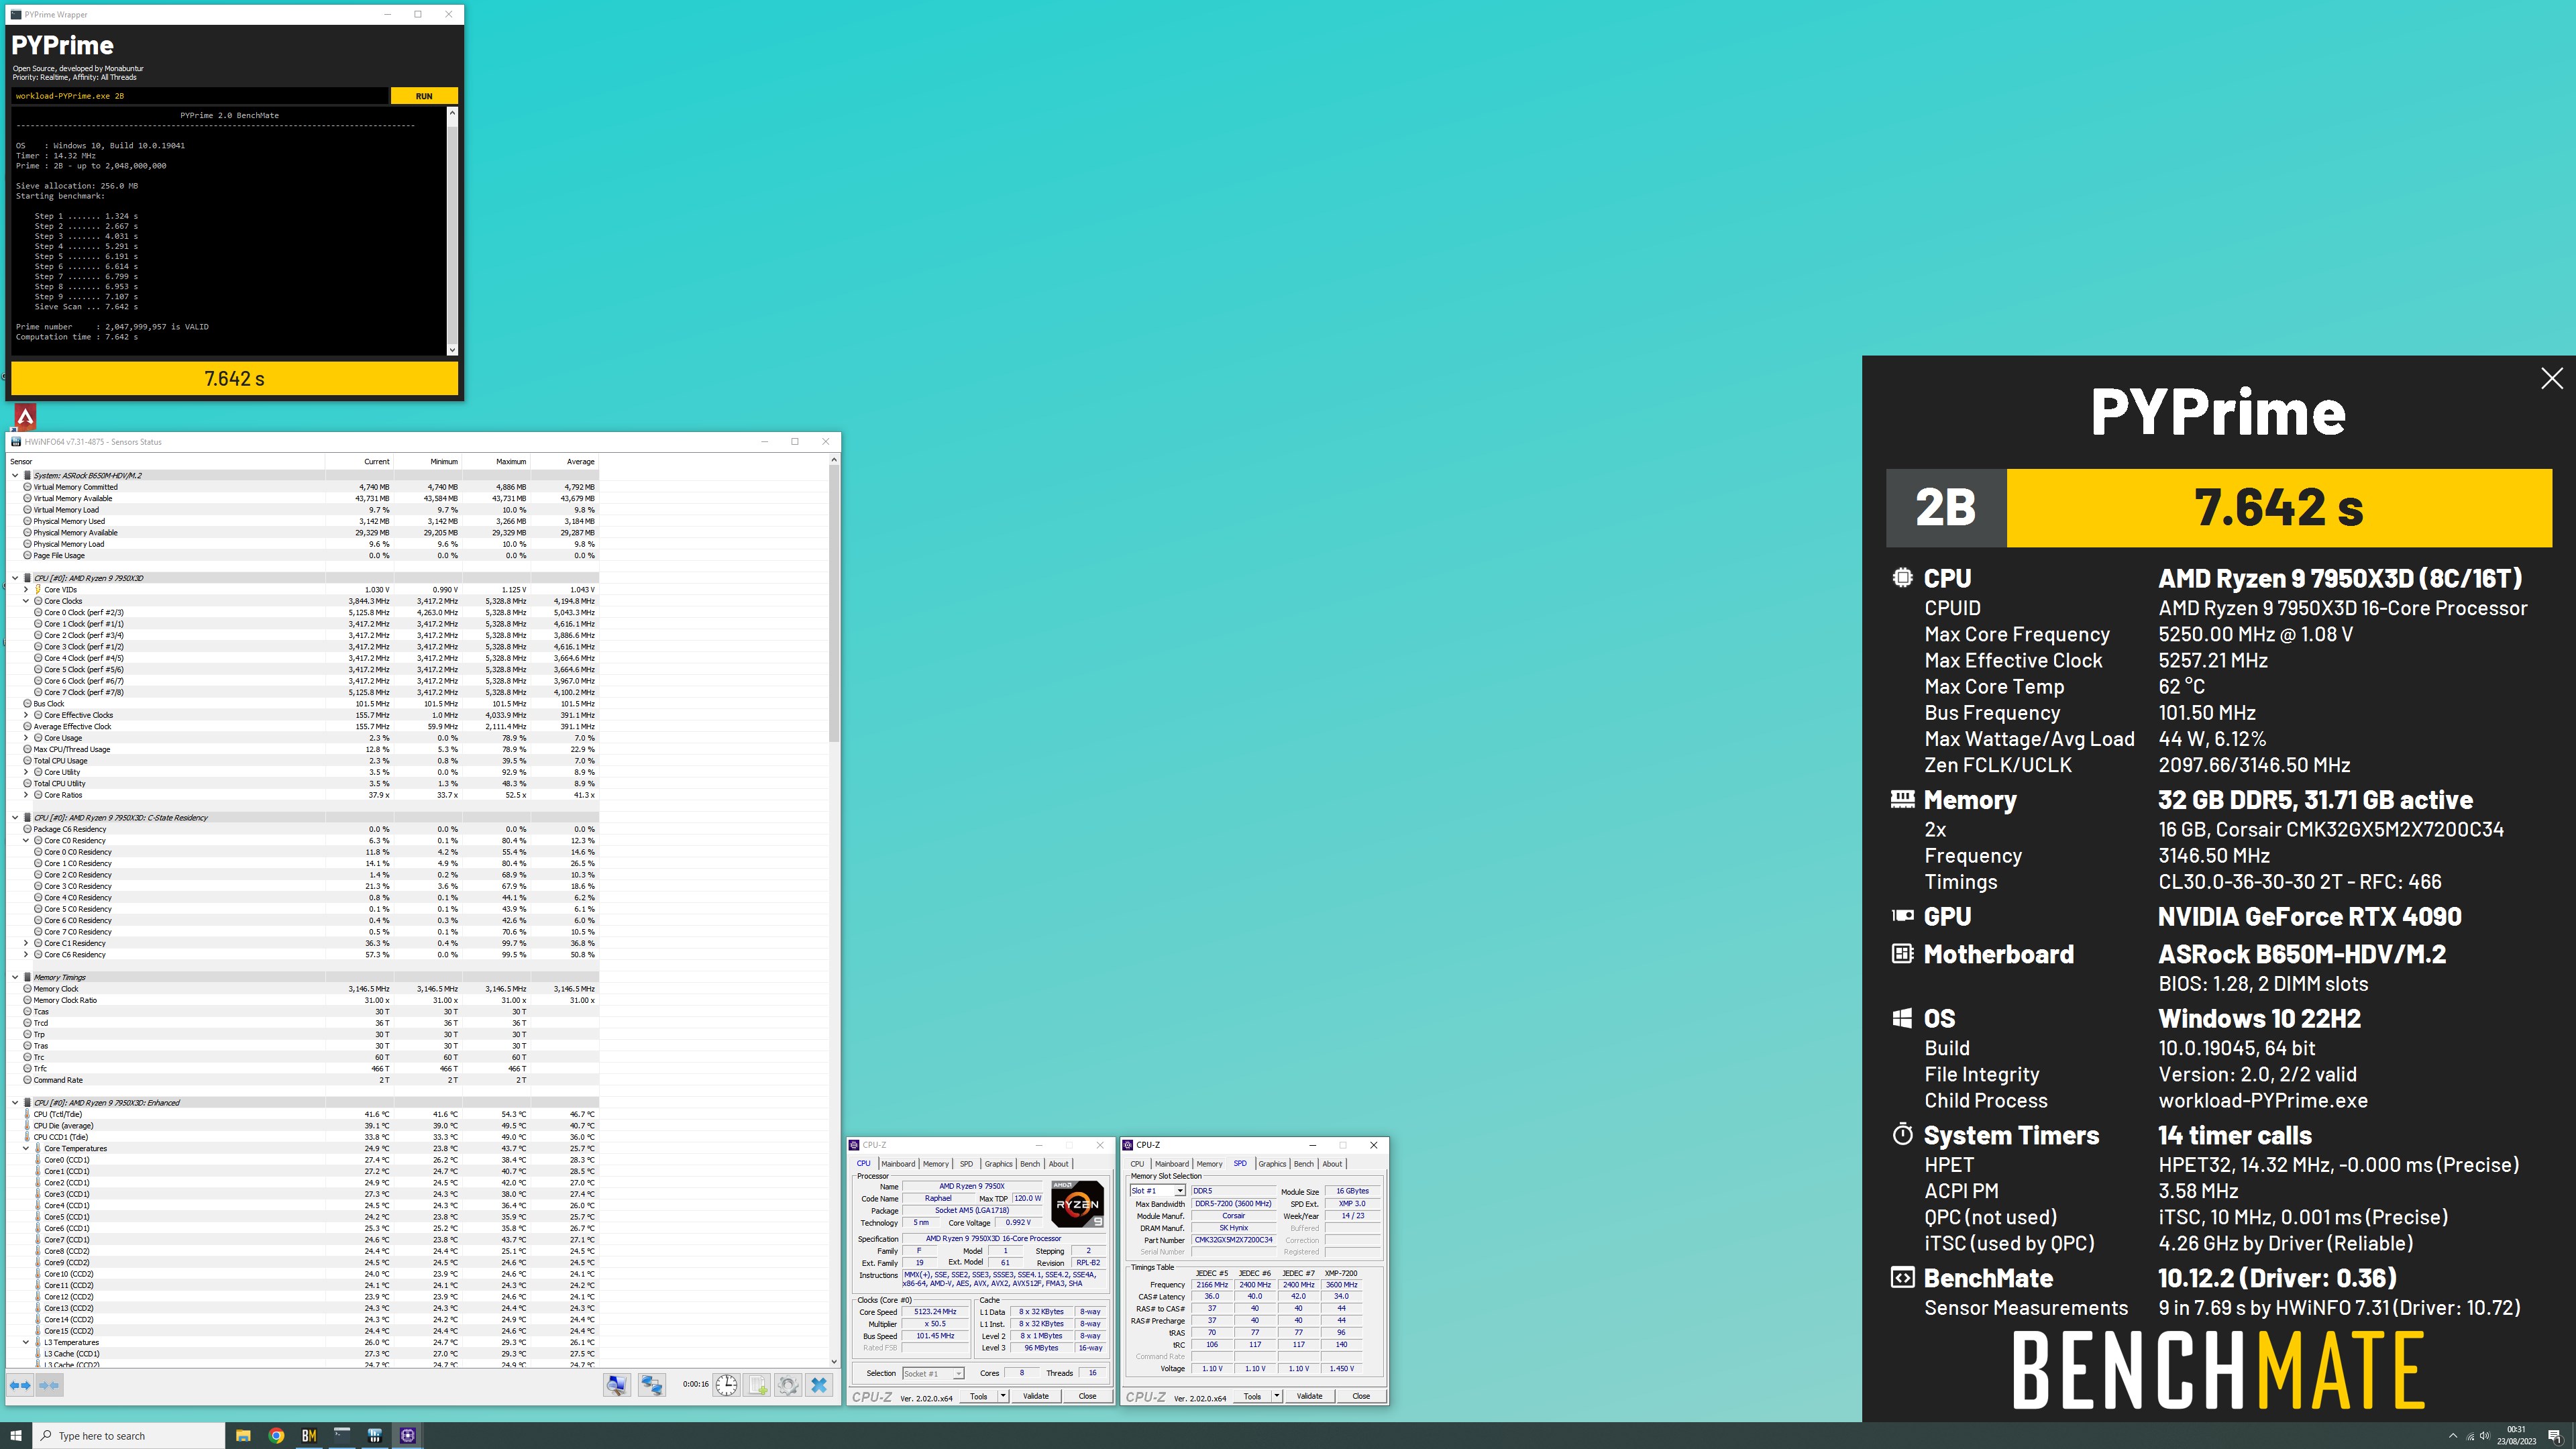Select CPU (Tctl/Tdie) temperature row
The height and width of the screenshot is (1449, 2576).
pyautogui.click(x=303, y=1114)
